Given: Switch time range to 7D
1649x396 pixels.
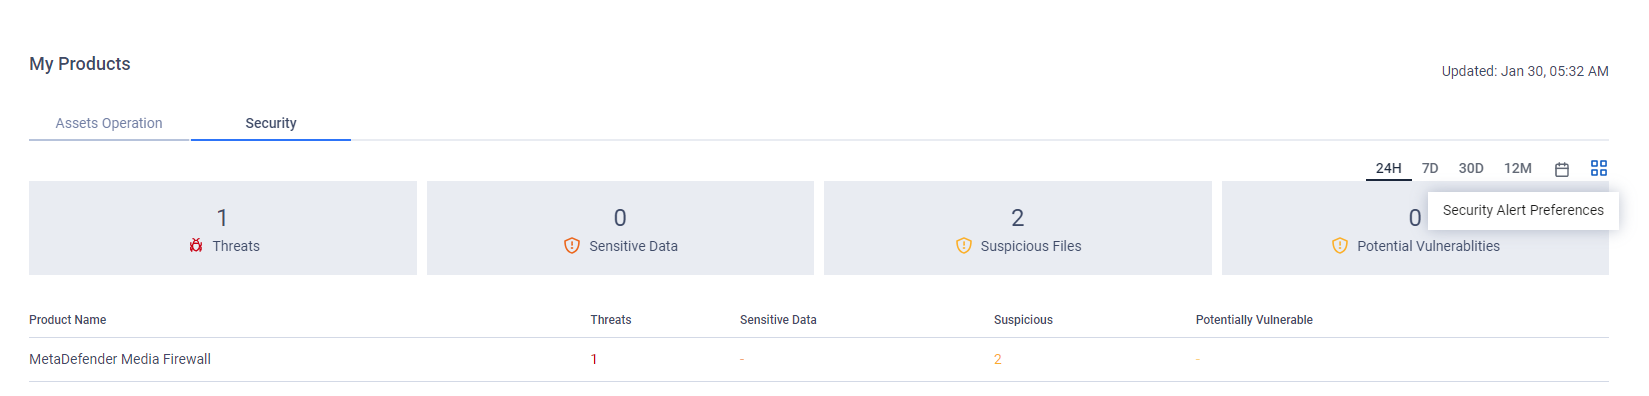Looking at the screenshot, I should tap(1430, 168).
